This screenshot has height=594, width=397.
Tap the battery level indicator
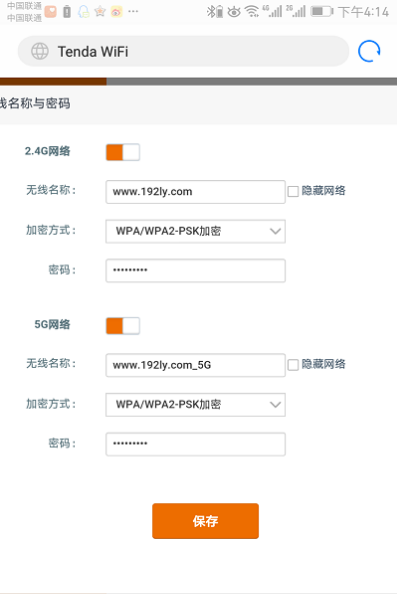point(322,11)
